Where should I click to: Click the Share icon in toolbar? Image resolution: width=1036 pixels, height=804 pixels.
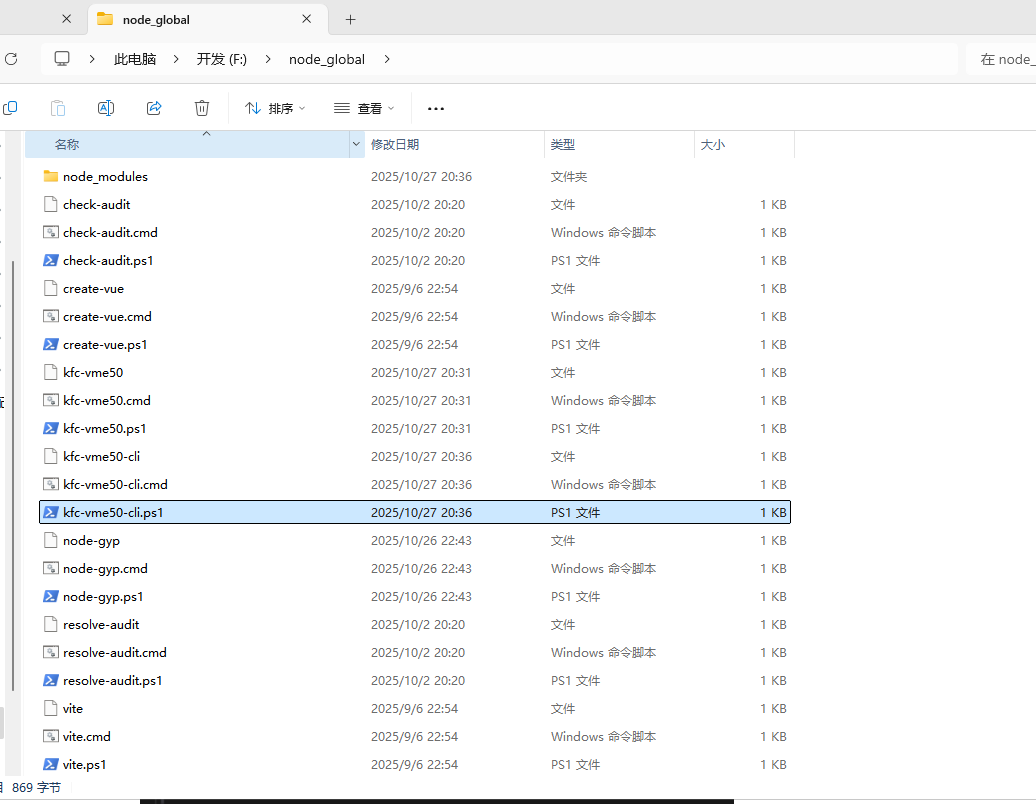pyautogui.click(x=154, y=108)
